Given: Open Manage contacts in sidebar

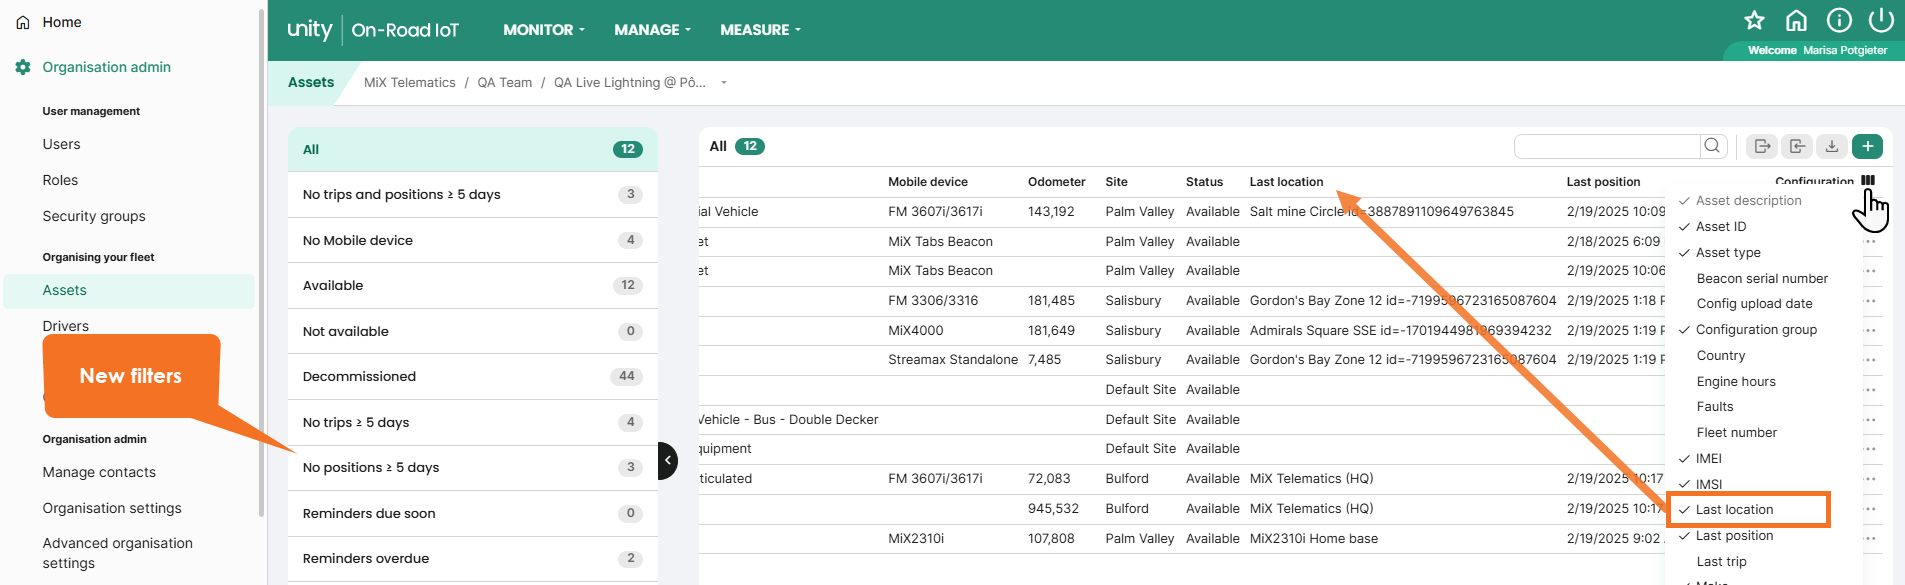Looking at the screenshot, I should [x=99, y=472].
